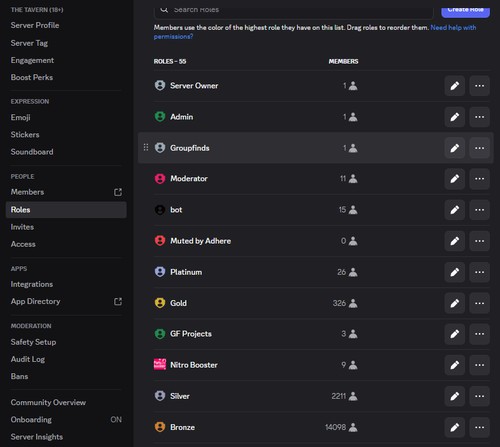Show more options for Groupfinds role

pos(480,148)
